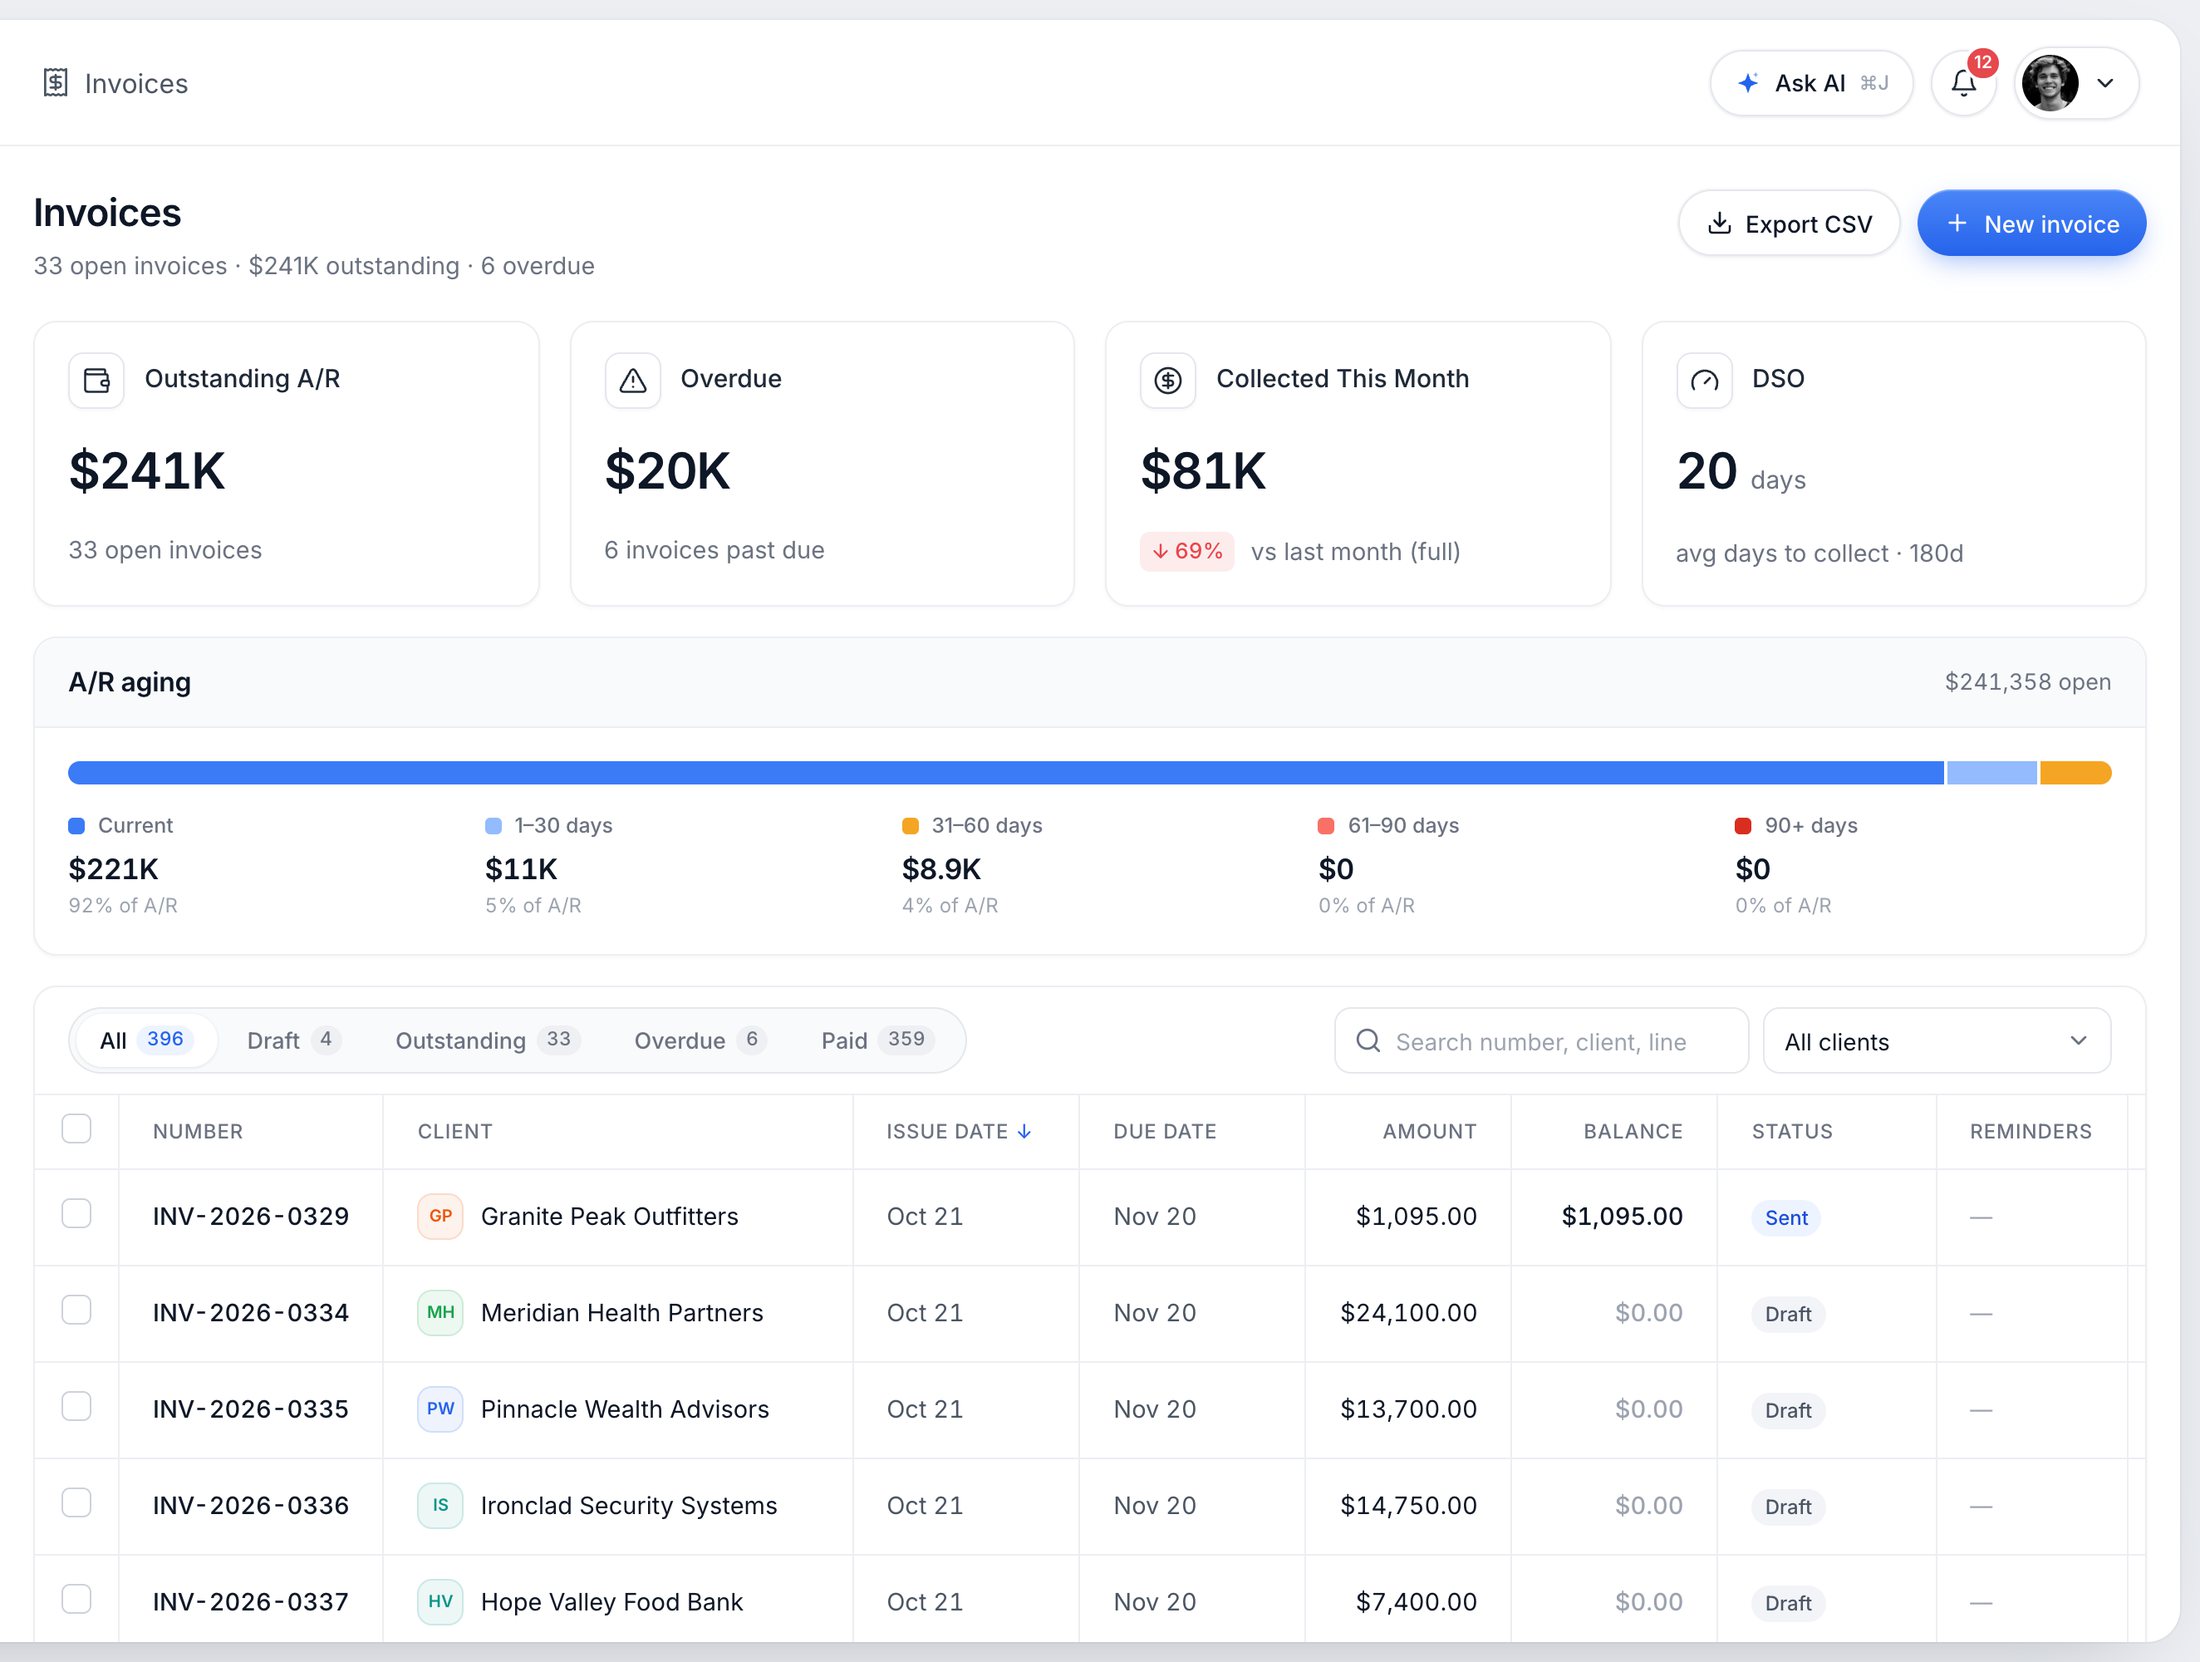The height and width of the screenshot is (1662, 2200).
Task: Click the Export CSV button
Action: click(1788, 223)
